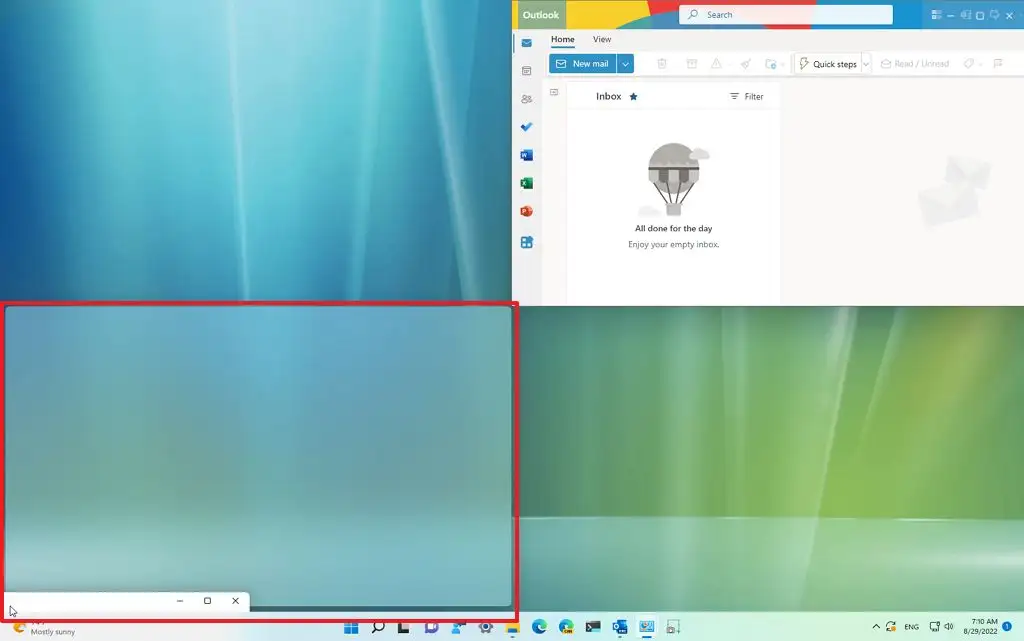Viewport: 1024px width, 641px height.
Task: Launch Excel from the Outlook sidebar
Action: (527, 183)
